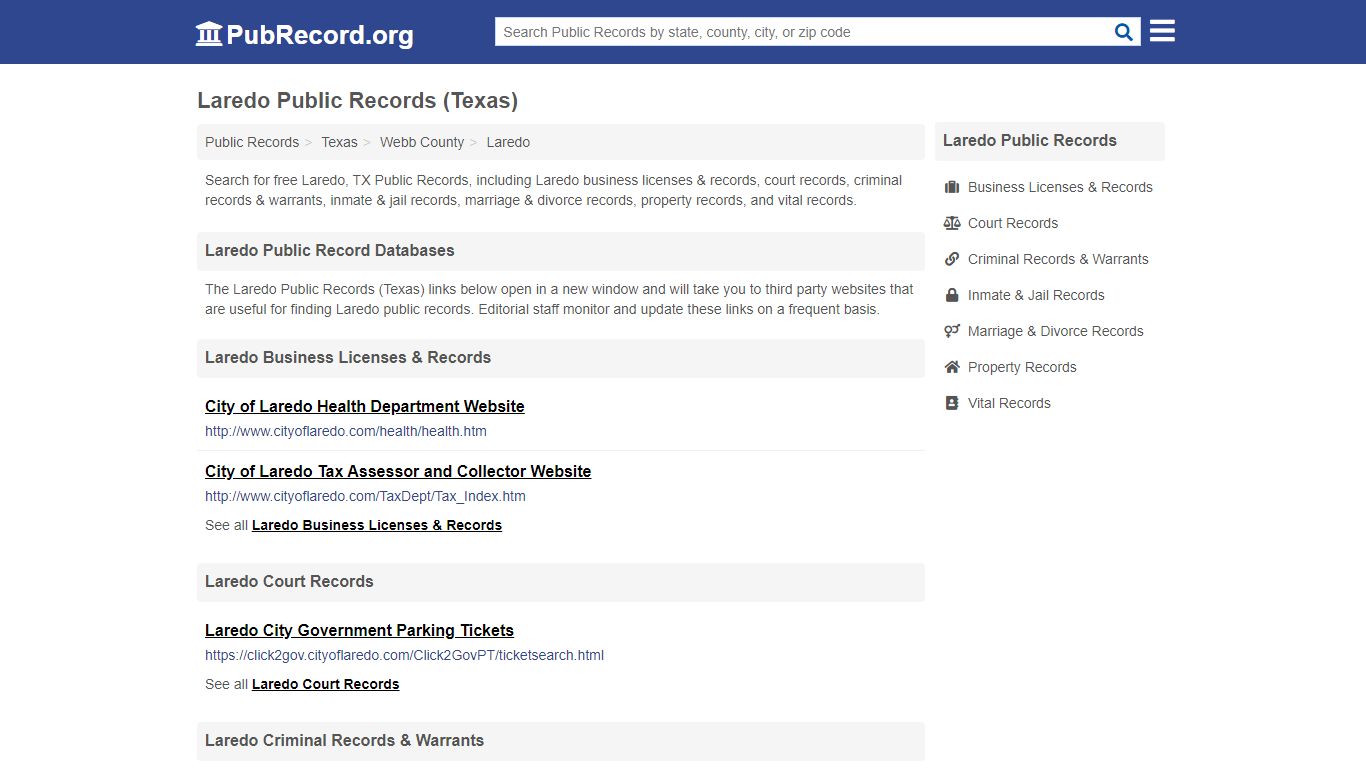Open Marriage & Divorce Records in sidebar

point(1055,331)
